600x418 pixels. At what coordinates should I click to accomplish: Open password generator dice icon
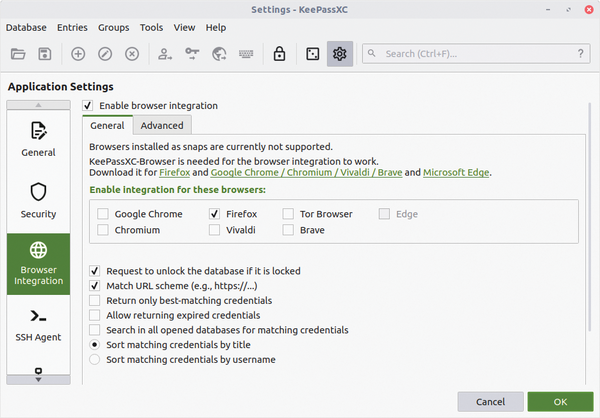pyautogui.click(x=313, y=54)
